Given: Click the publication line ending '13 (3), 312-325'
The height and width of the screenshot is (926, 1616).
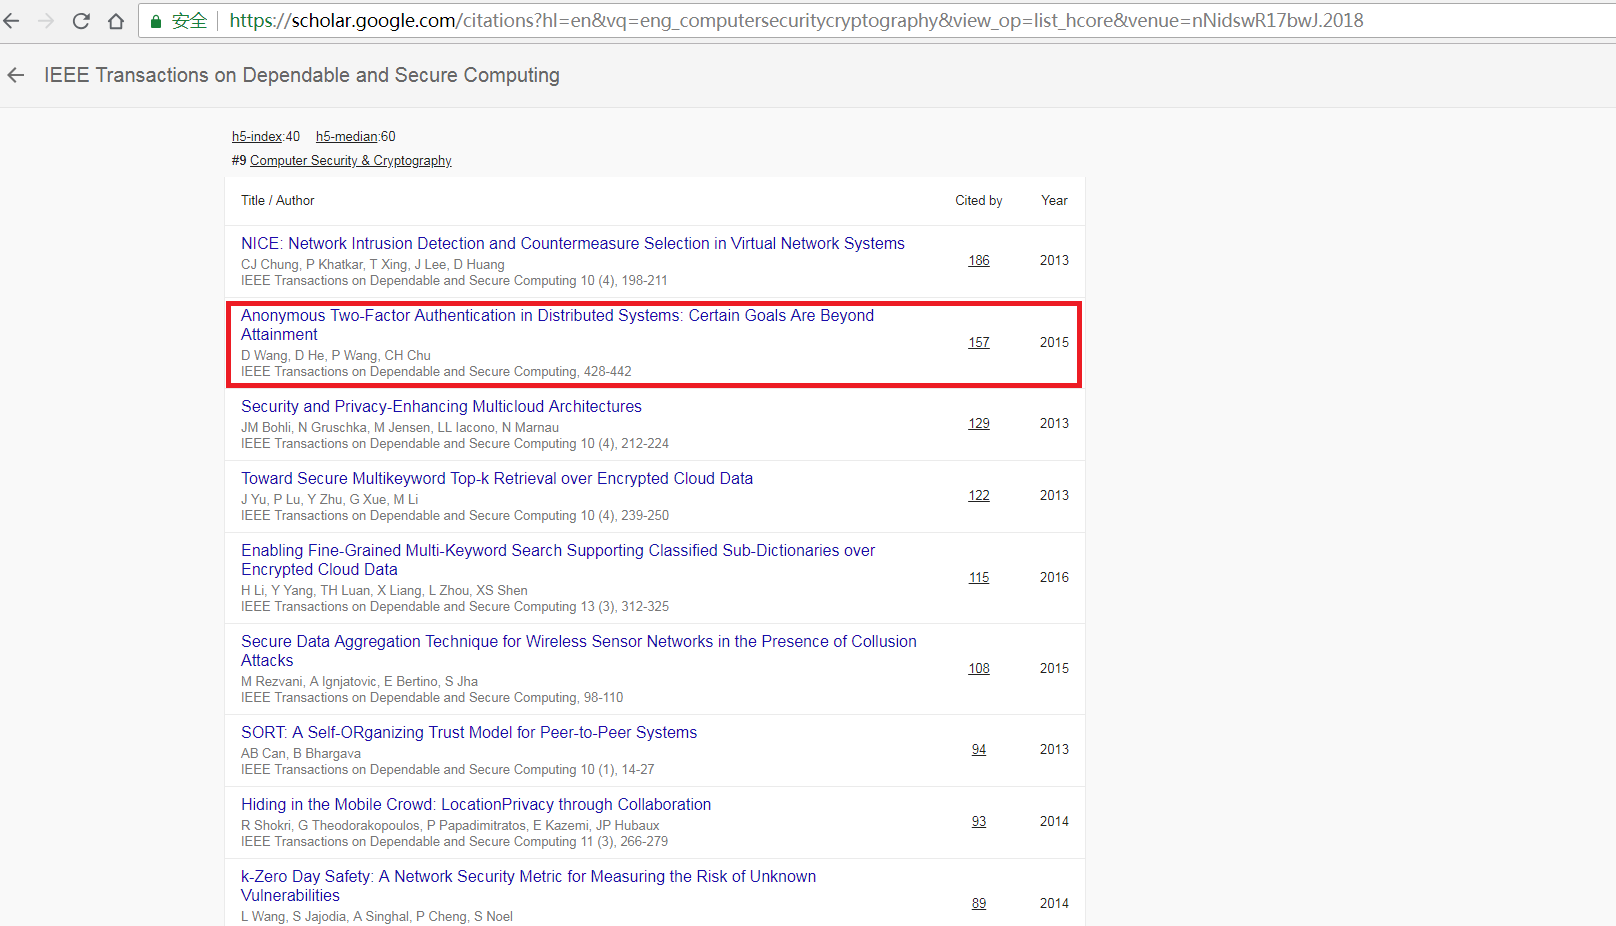Looking at the screenshot, I should [x=455, y=607].
